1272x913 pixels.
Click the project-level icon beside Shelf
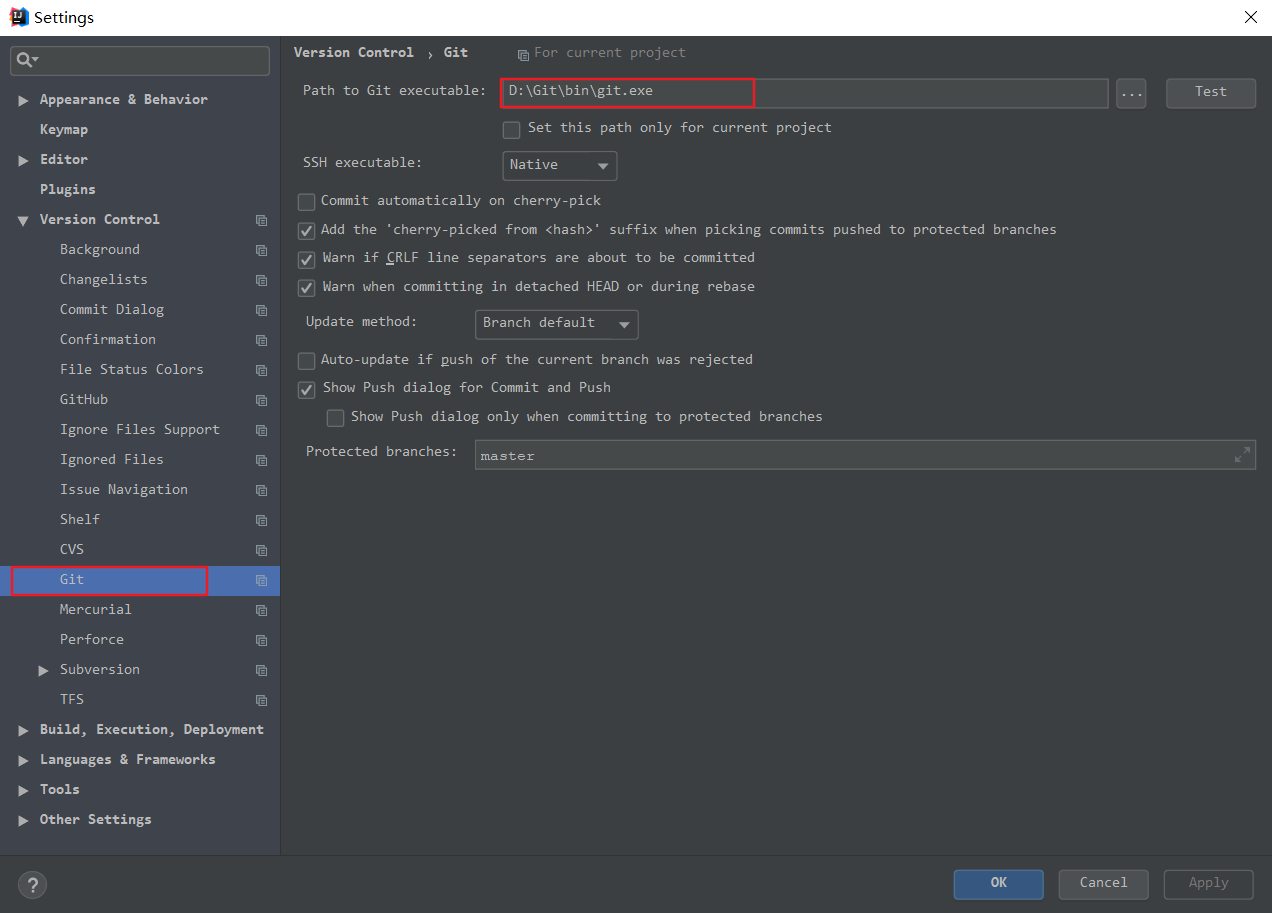tap(261, 520)
